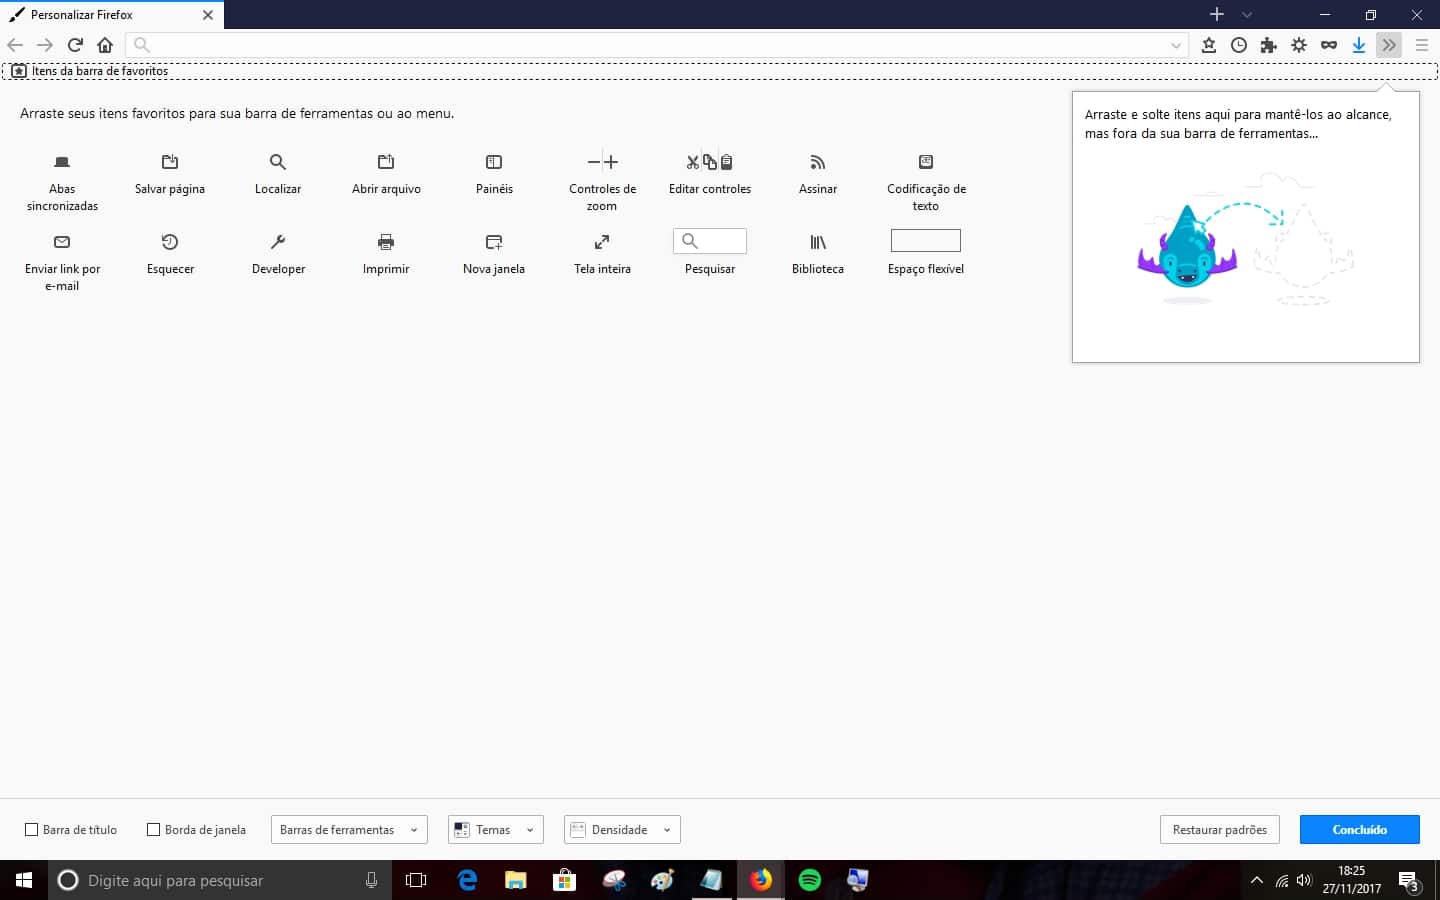
Task: Select the Editar controles item
Action: point(710,173)
